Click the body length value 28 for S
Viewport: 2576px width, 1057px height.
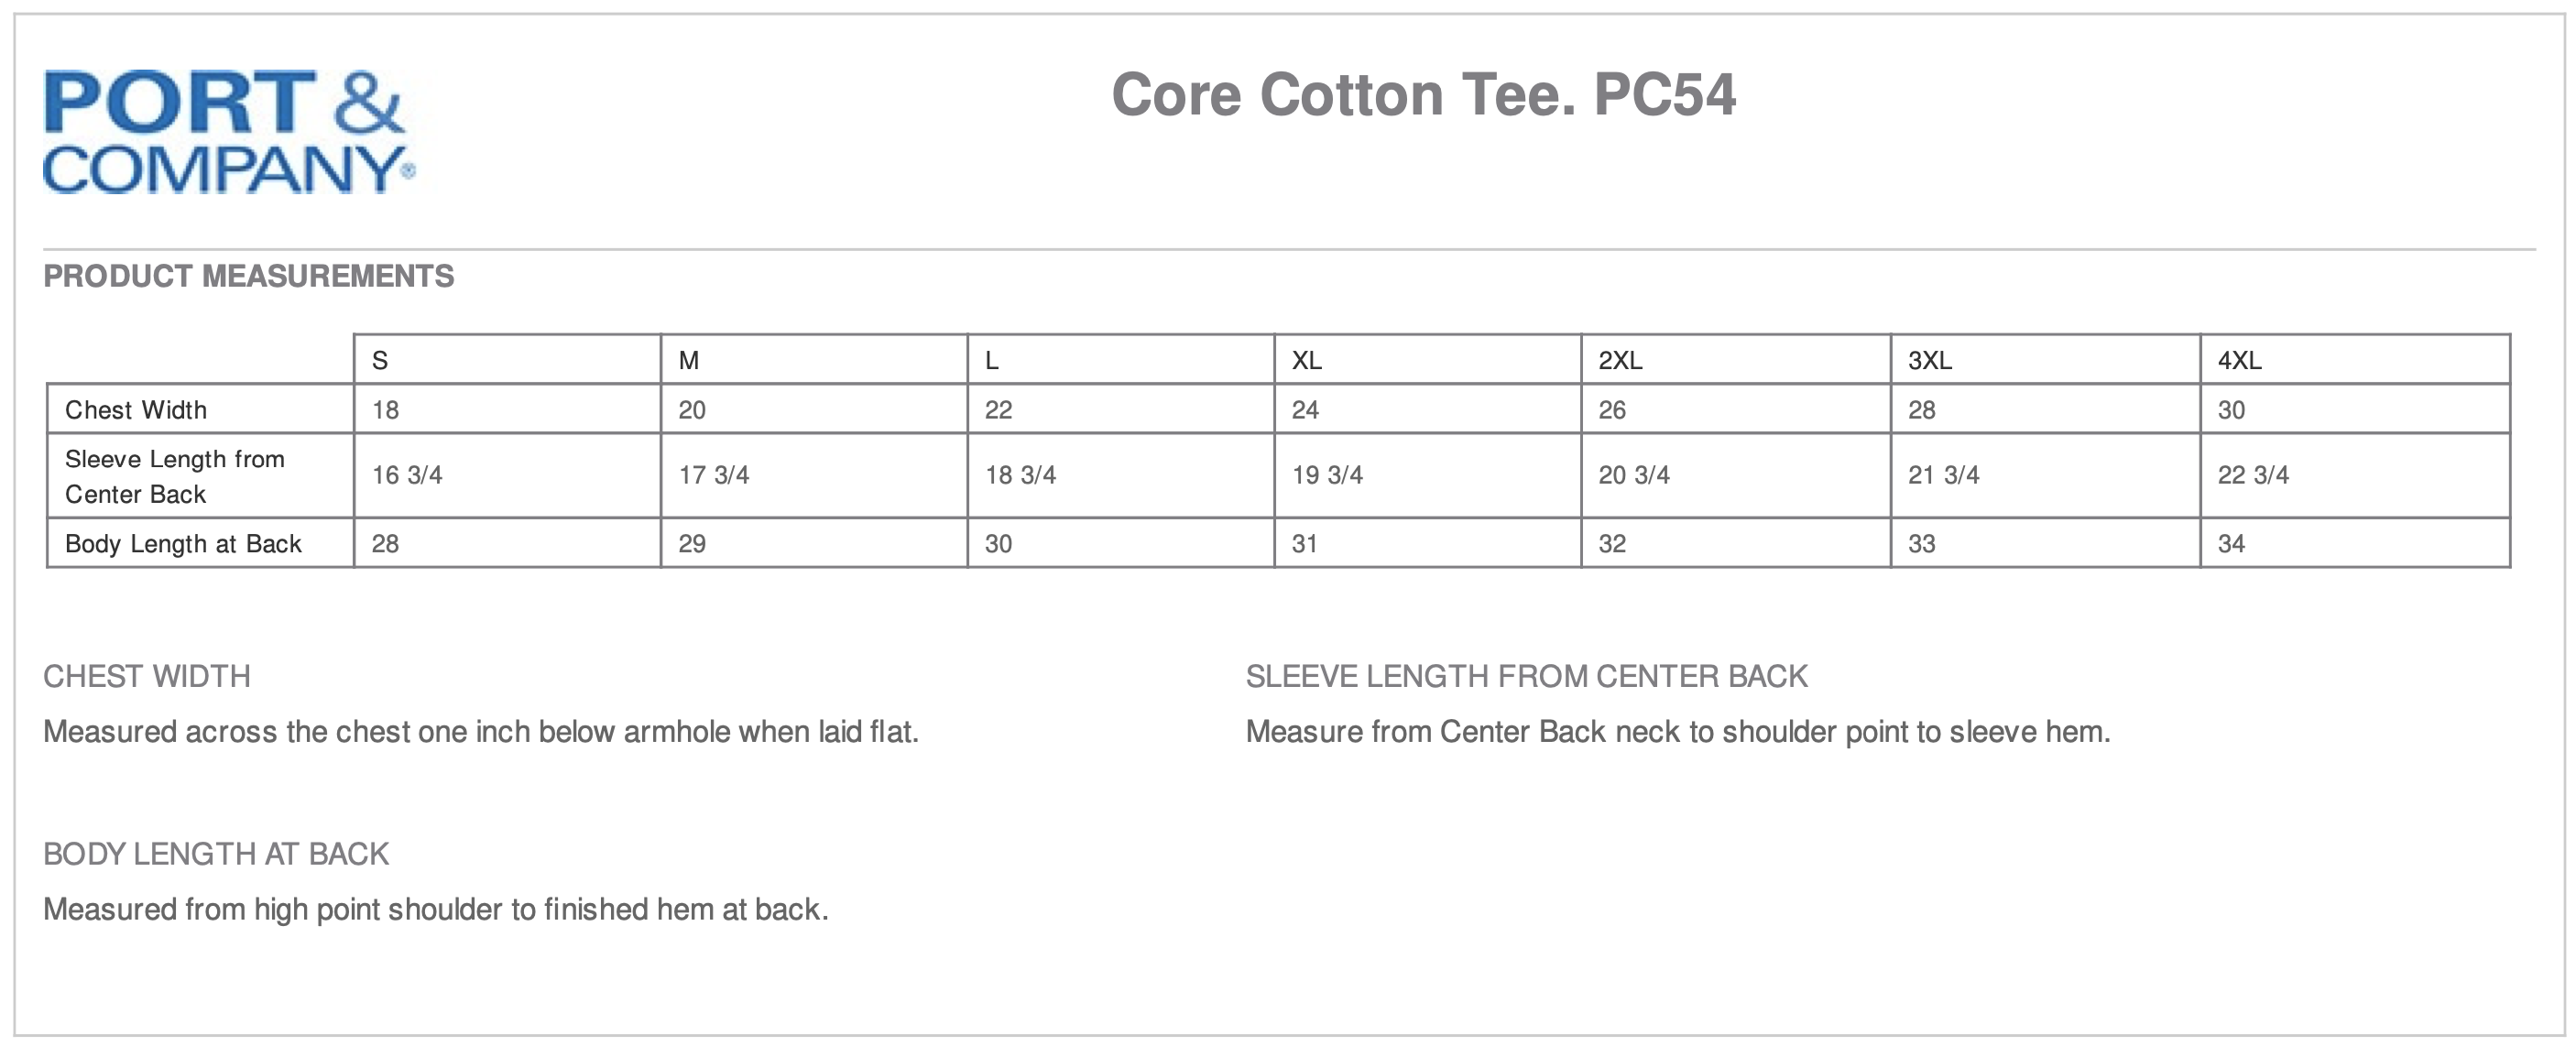tap(385, 544)
